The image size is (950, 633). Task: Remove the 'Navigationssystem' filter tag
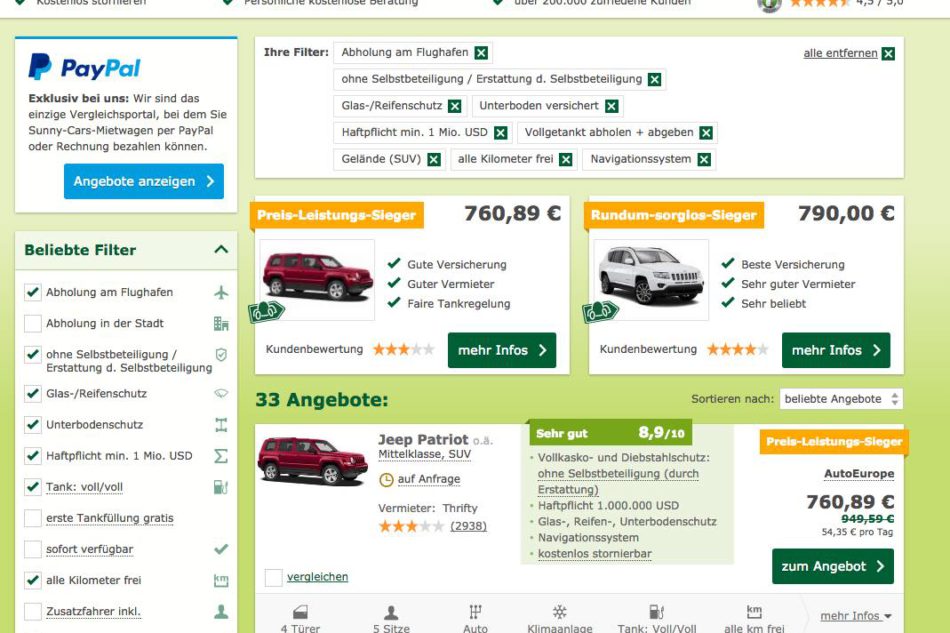coord(704,159)
